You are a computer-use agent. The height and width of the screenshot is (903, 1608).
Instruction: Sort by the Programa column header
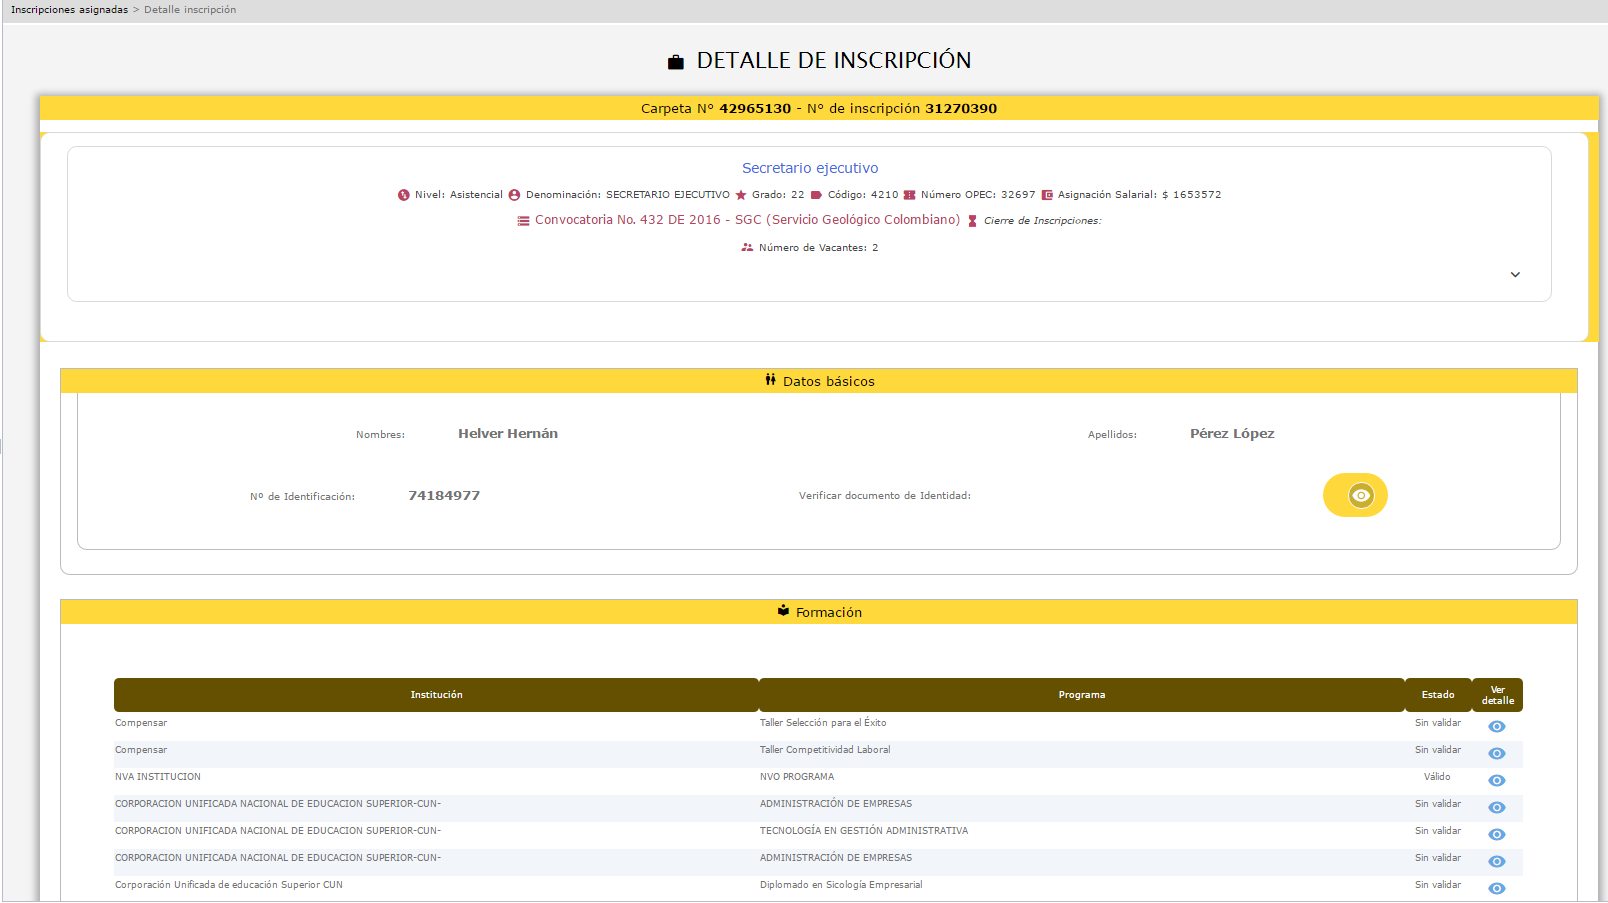[1081, 695]
